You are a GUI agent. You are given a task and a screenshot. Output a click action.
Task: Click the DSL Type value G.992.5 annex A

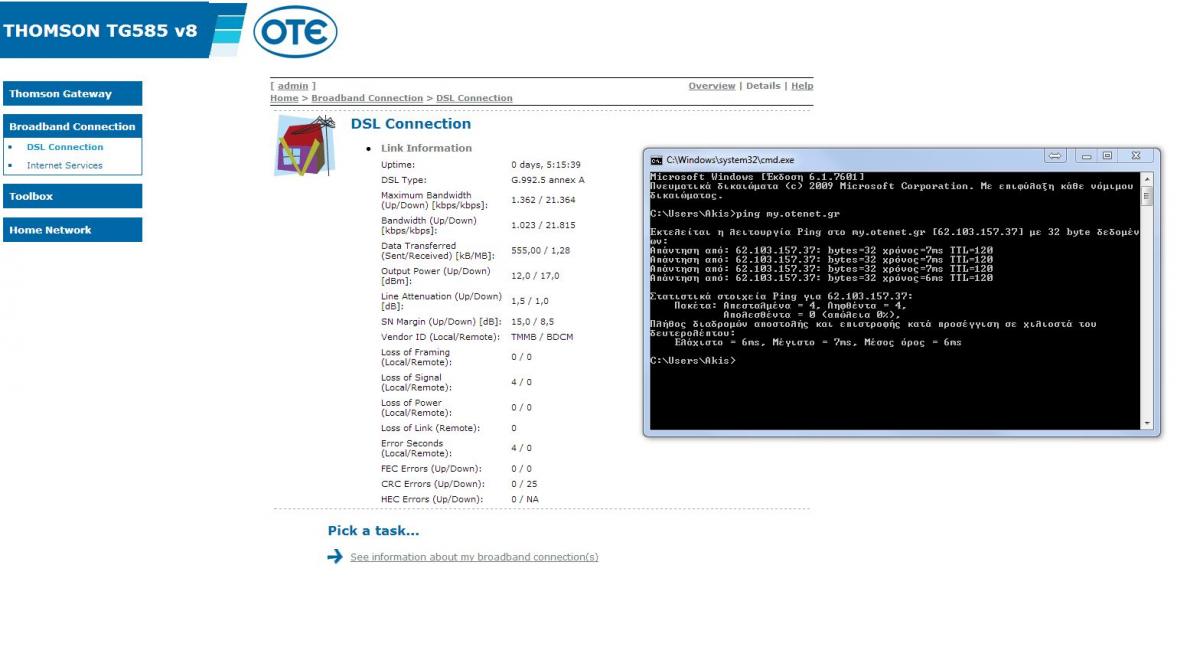pyautogui.click(x=548, y=180)
